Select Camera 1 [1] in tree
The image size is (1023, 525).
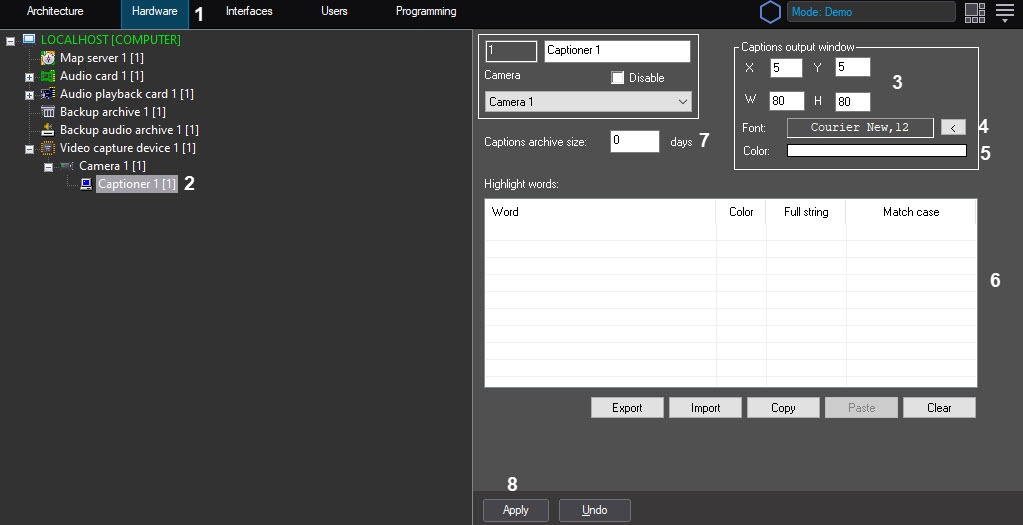[x=112, y=166]
